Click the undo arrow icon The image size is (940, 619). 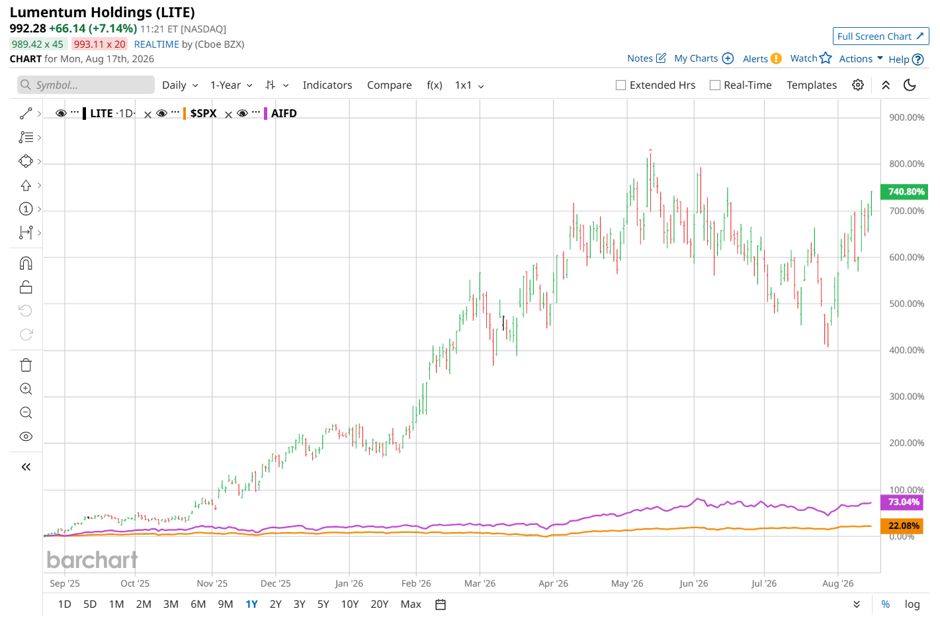click(26, 310)
